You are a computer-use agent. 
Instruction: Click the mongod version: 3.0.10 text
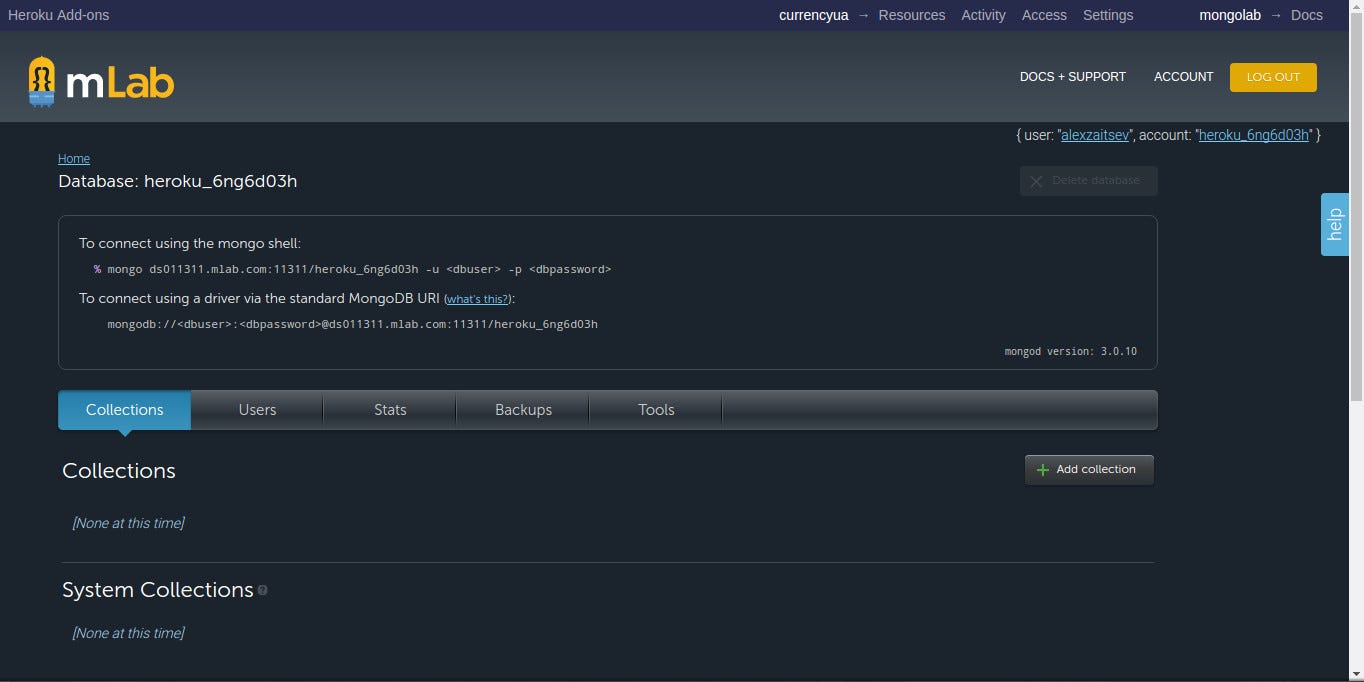1070,352
